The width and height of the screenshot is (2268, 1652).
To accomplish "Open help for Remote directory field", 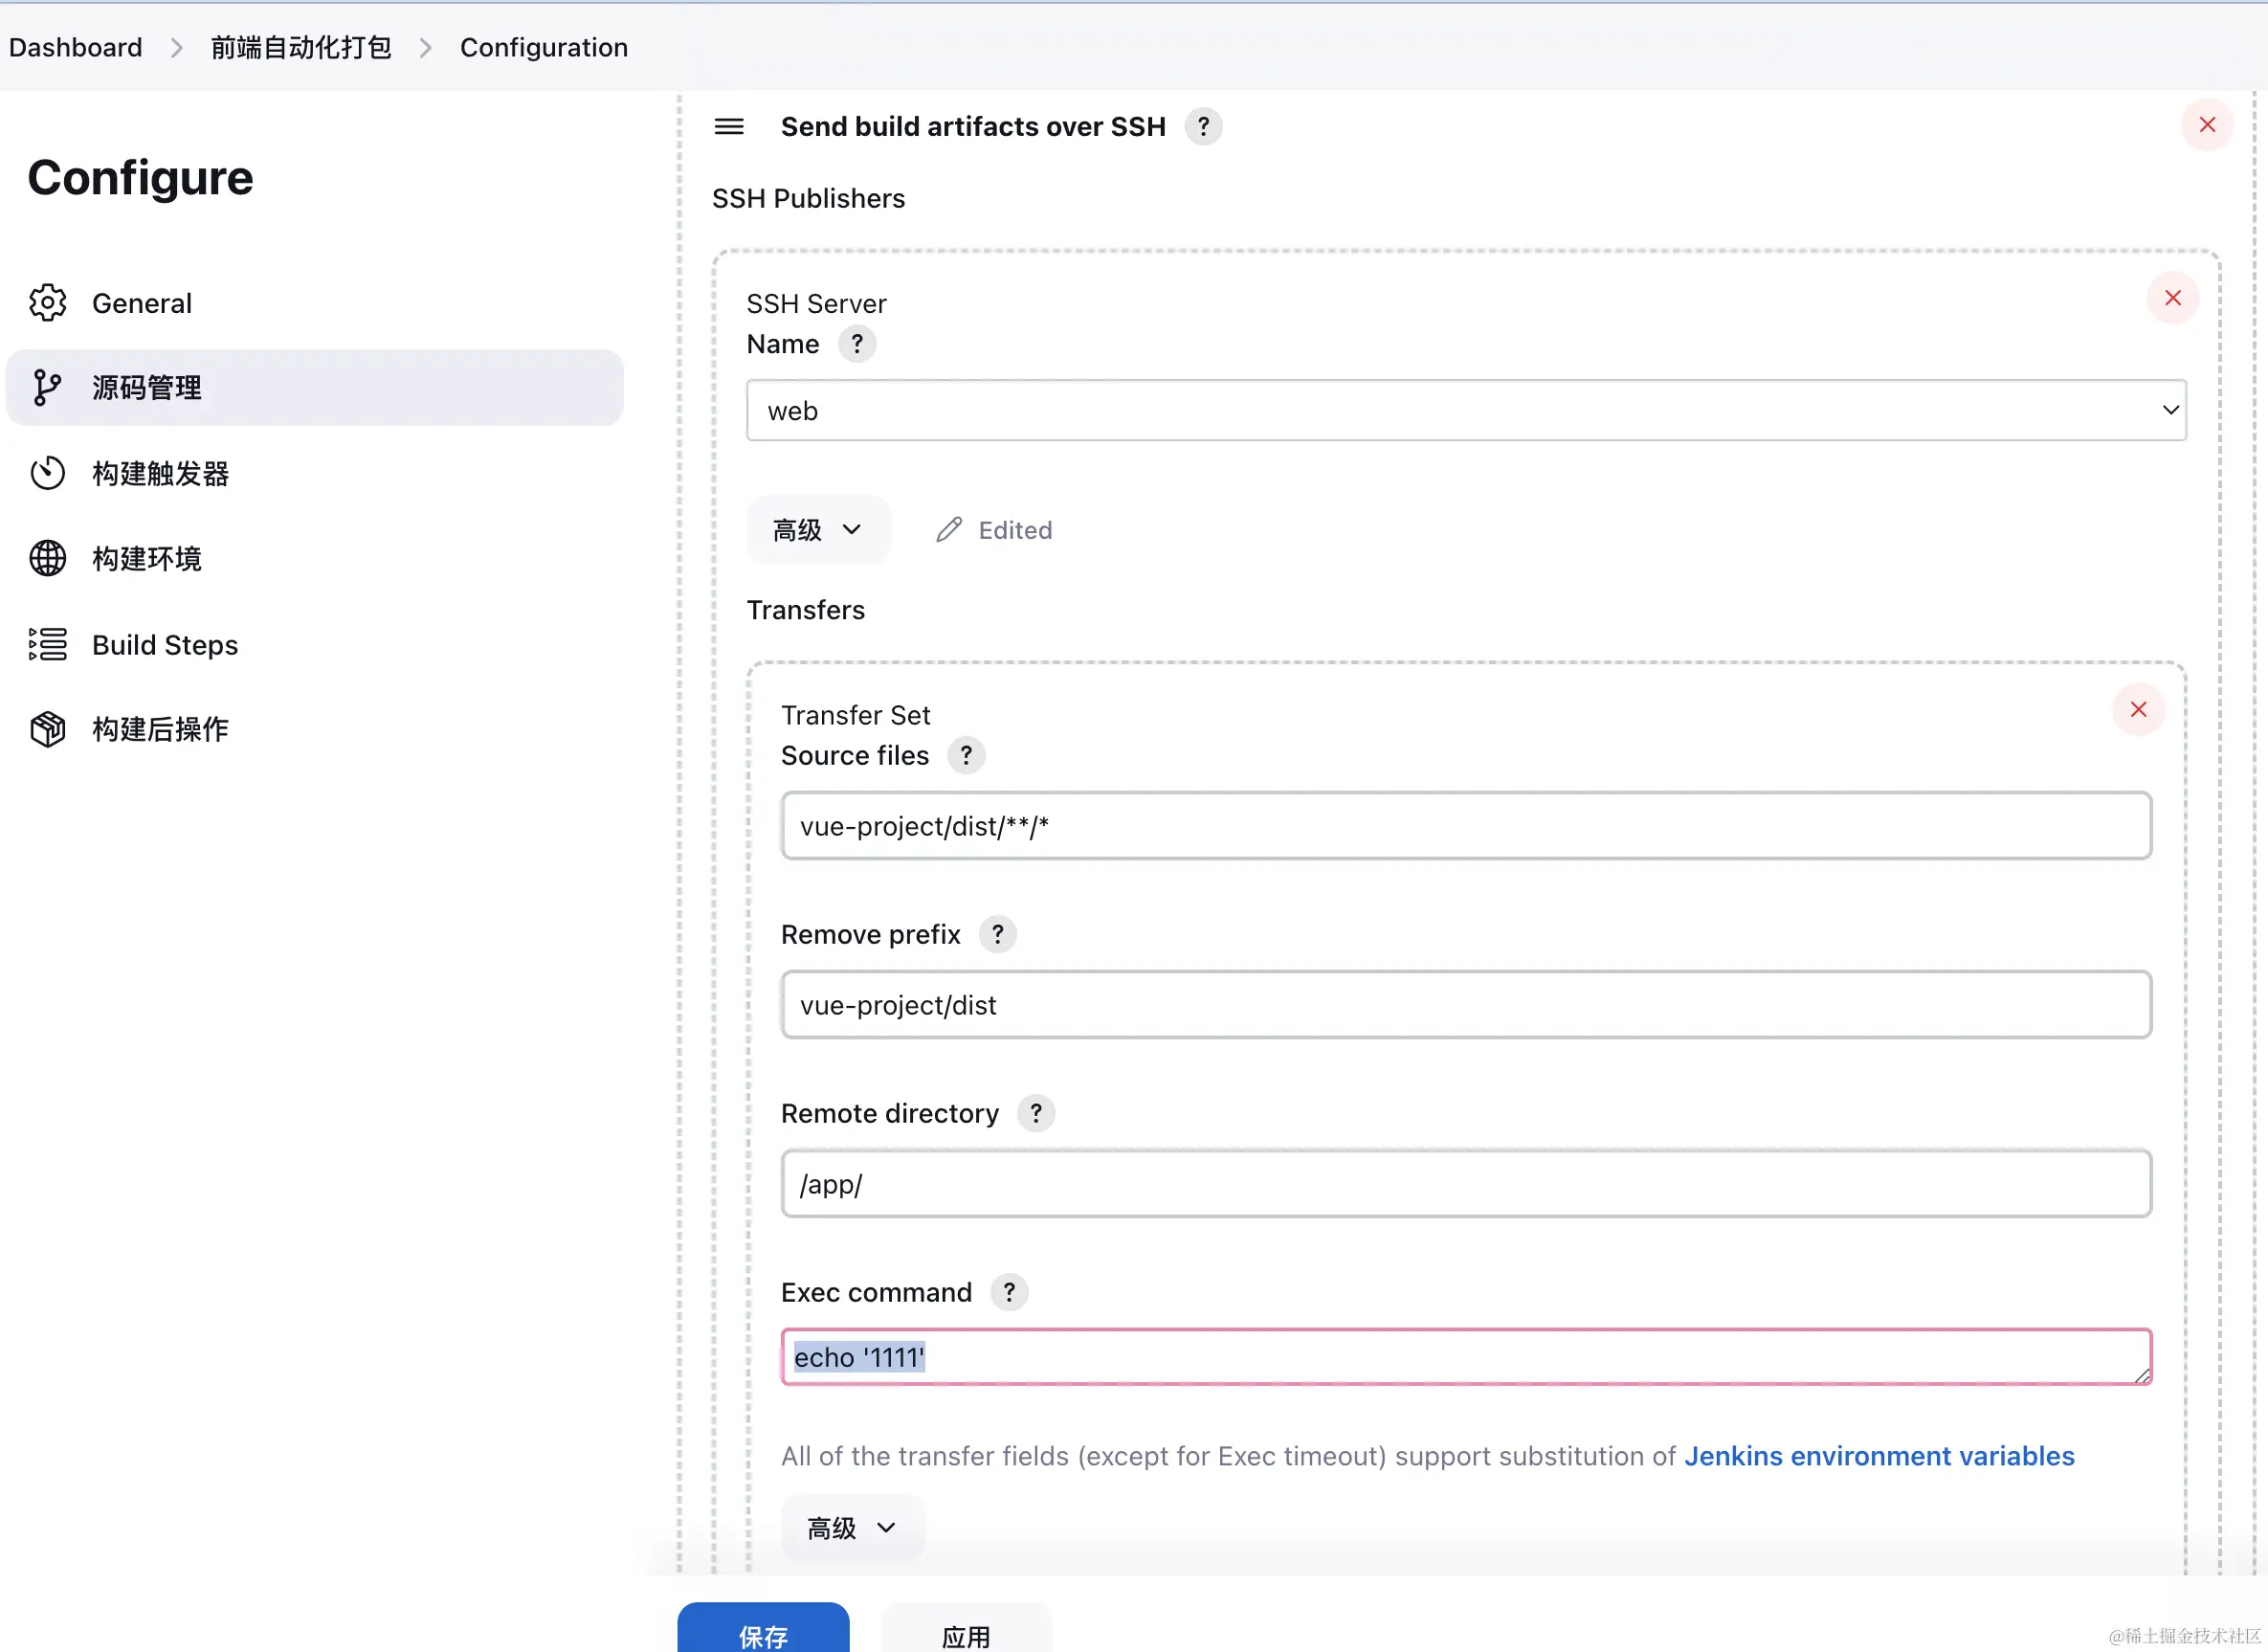I will [1035, 1113].
